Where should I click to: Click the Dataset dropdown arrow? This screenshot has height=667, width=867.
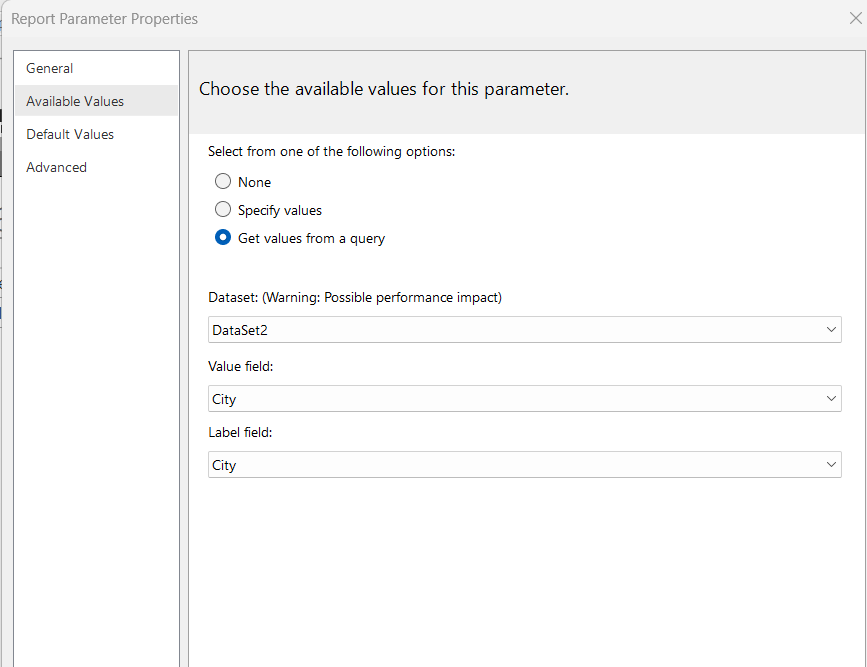click(831, 330)
